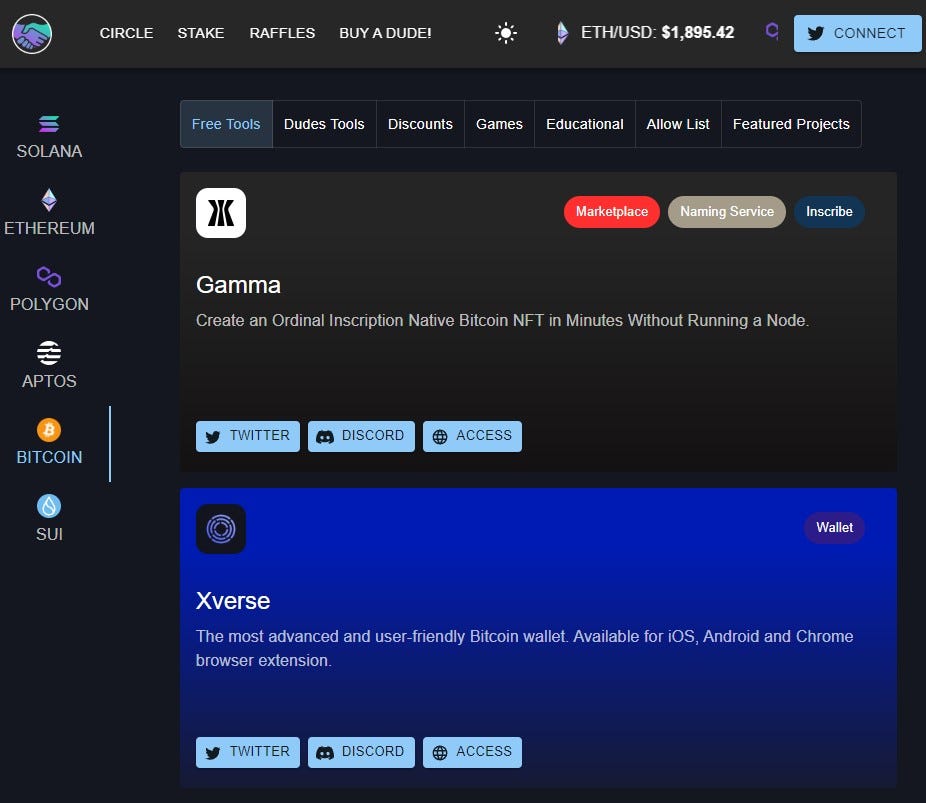Click the Xverse logo thumbnail
926x803 pixels.
tap(221, 529)
